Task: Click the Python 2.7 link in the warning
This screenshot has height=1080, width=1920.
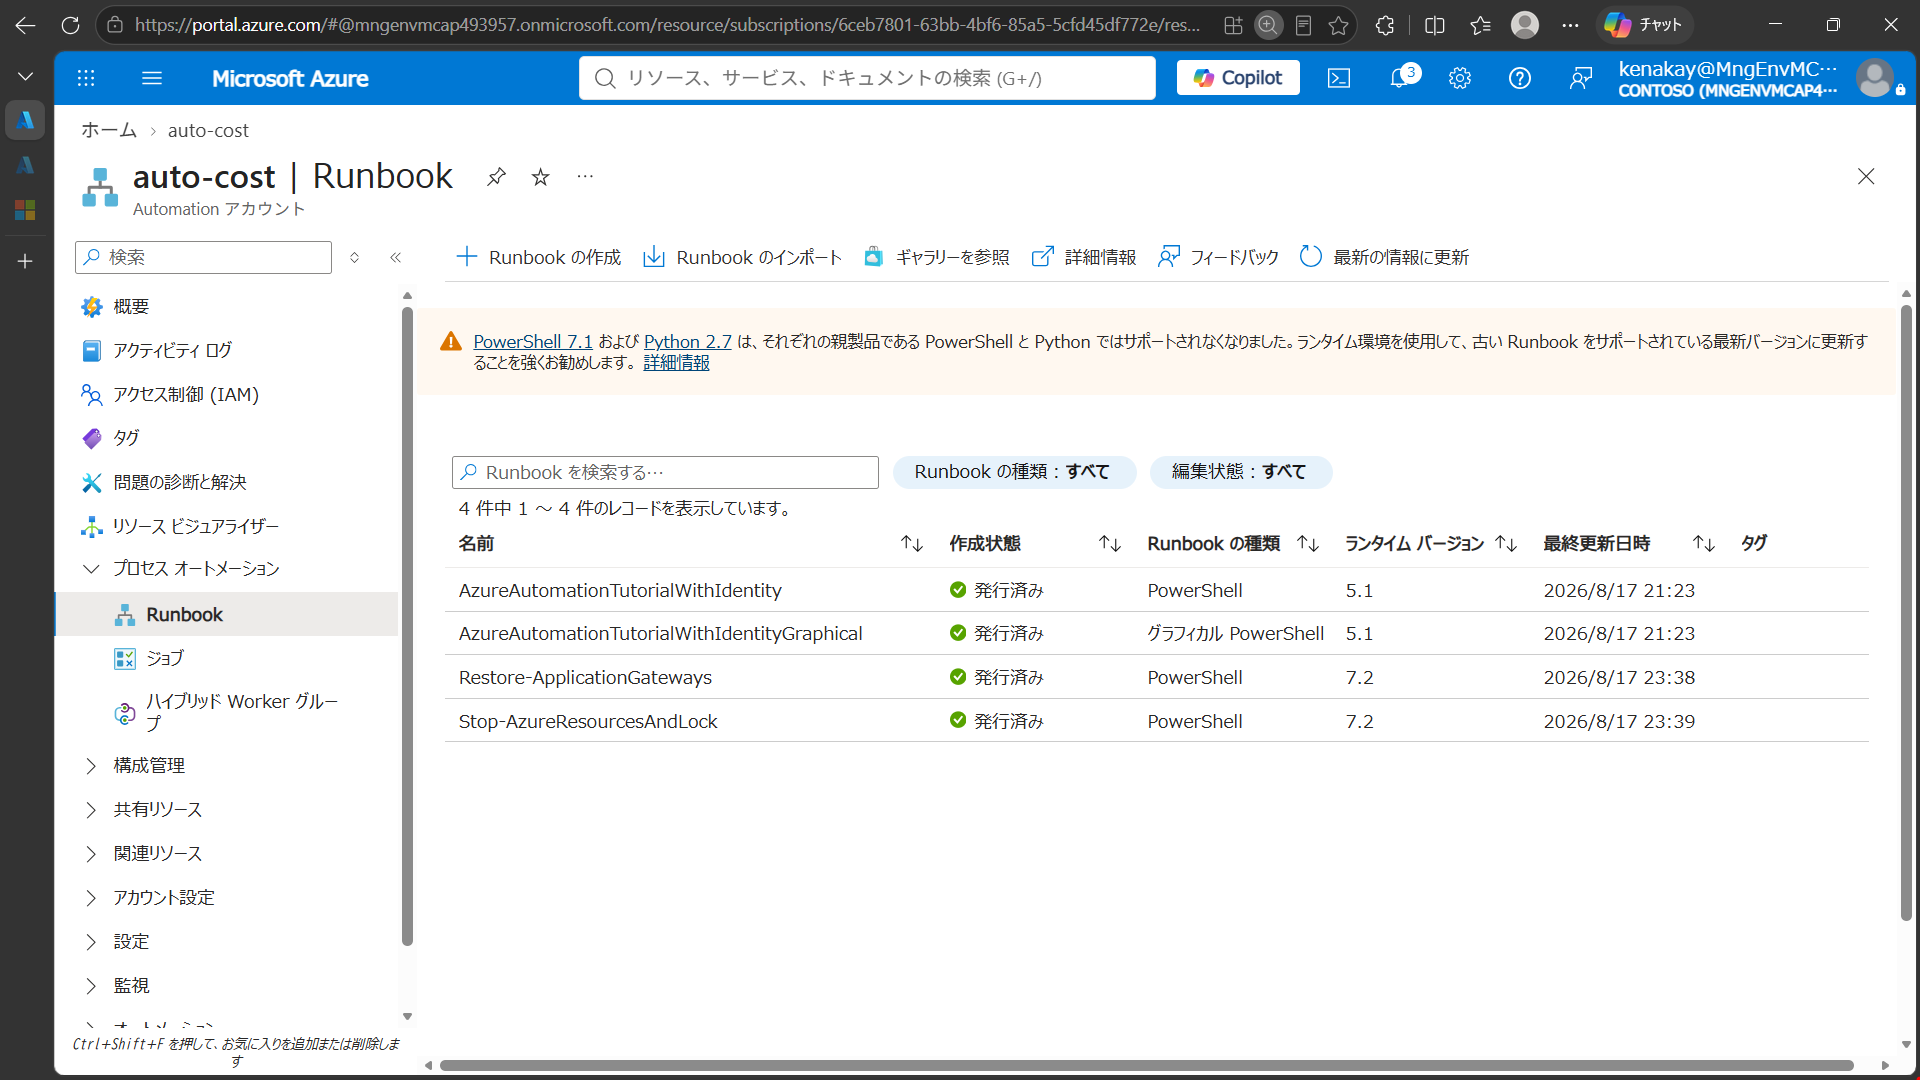Action: pos(687,342)
